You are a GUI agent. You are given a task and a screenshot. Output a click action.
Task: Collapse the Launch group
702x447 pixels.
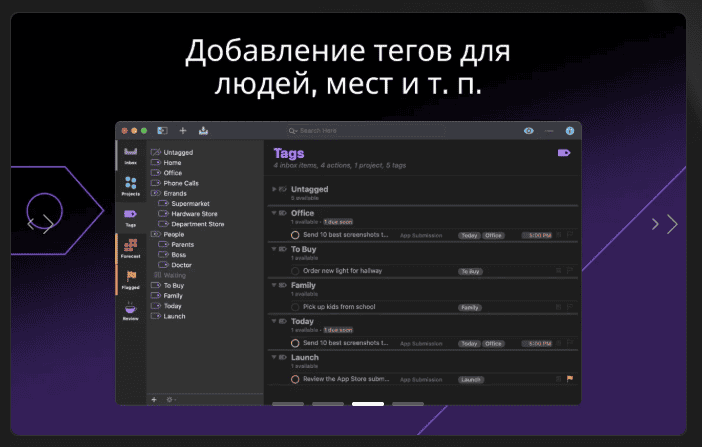pos(274,357)
